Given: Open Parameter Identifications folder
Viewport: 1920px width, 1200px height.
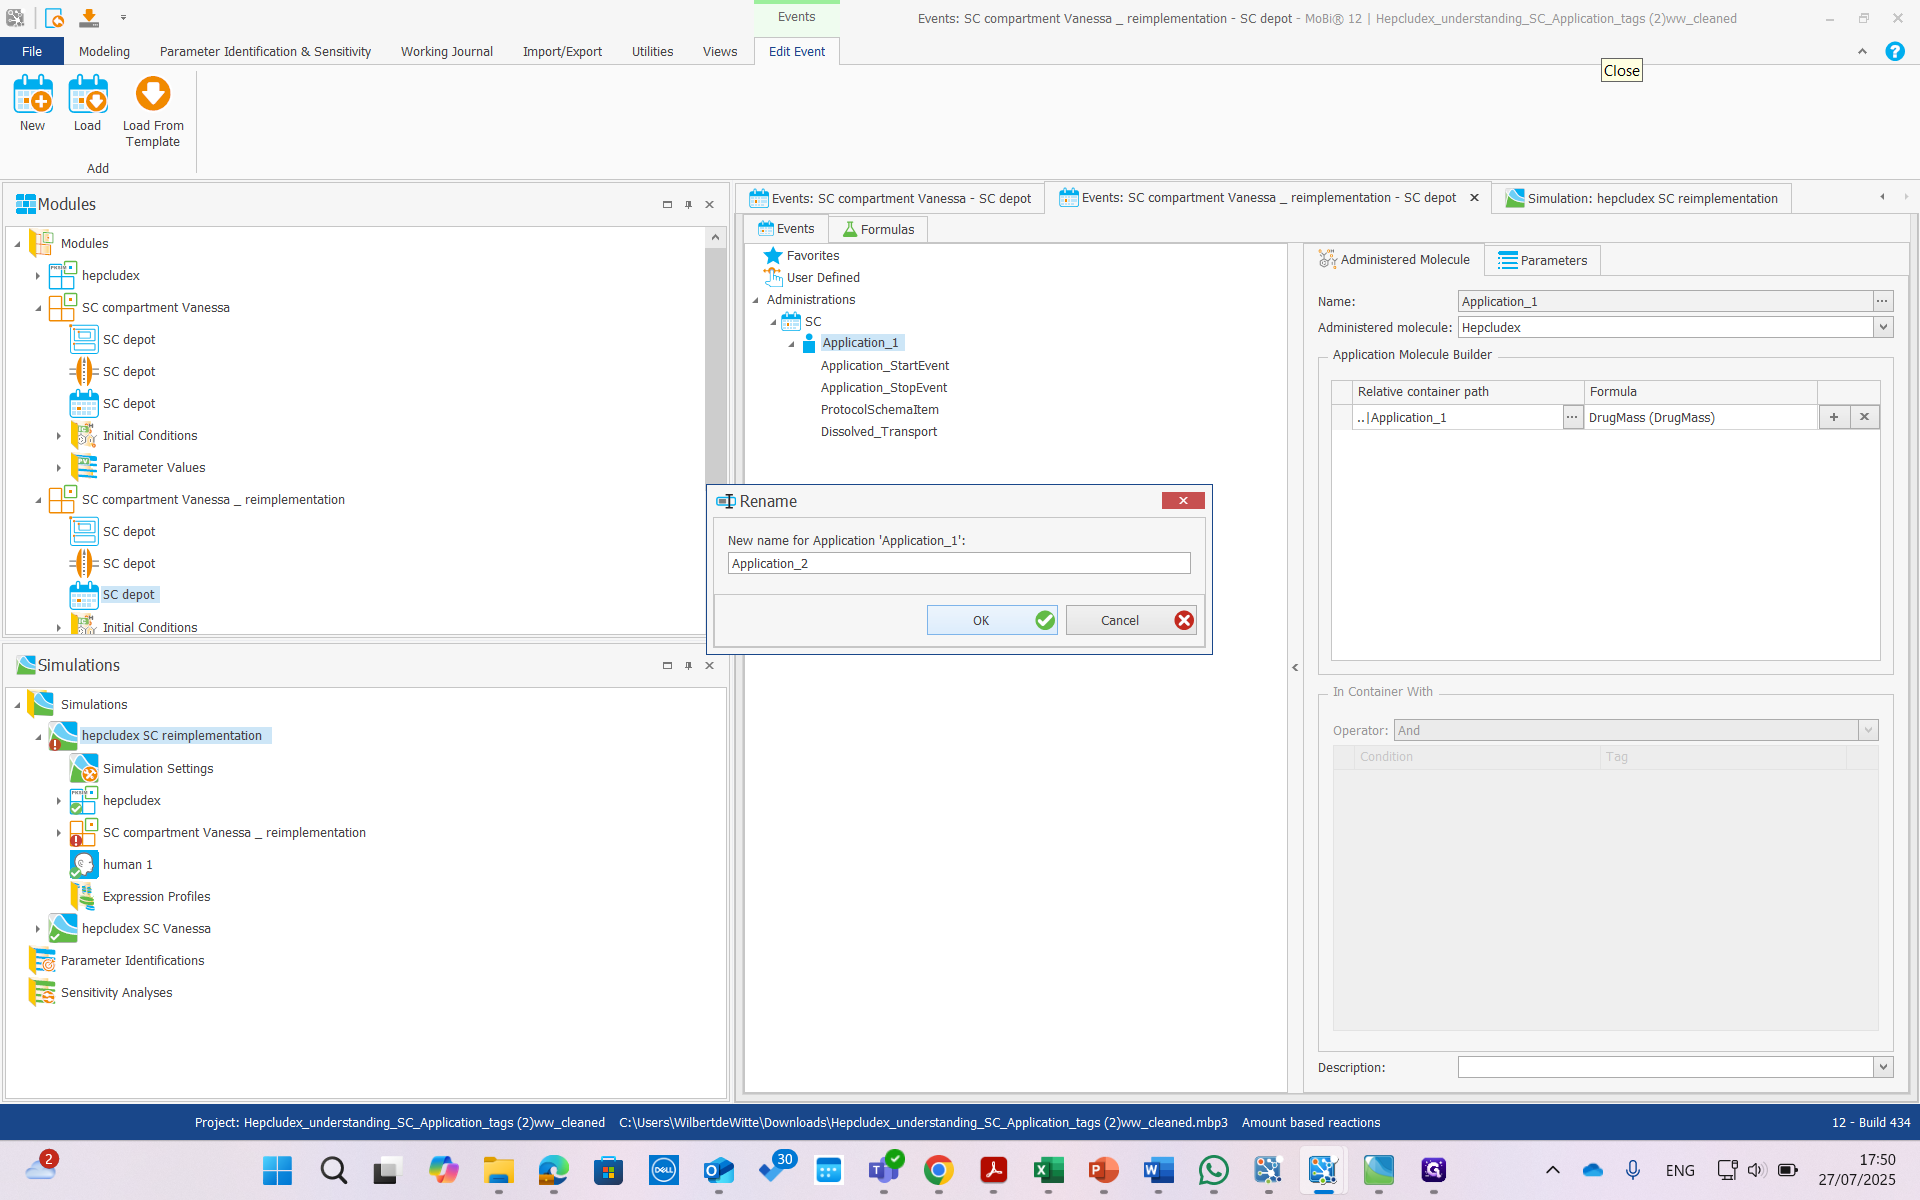Looking at the screenshot, I should 132,961.
